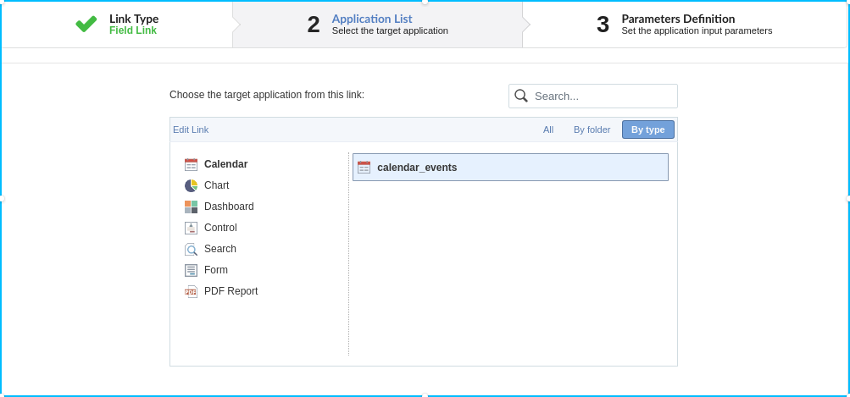Screen dimensions: 850x397
Task: Switch to the All view
Action: [548, 130]
